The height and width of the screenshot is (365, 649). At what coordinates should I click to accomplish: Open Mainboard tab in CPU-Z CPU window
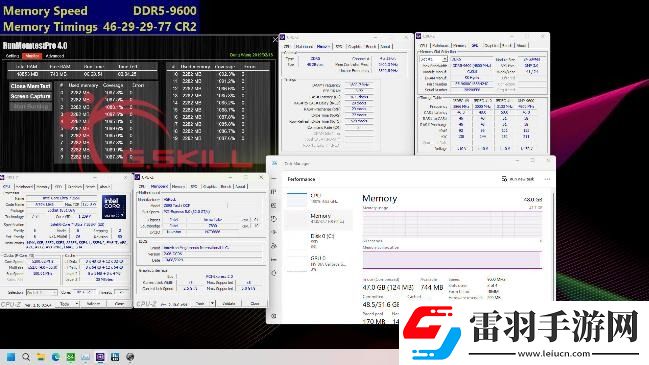pos(24,187)
